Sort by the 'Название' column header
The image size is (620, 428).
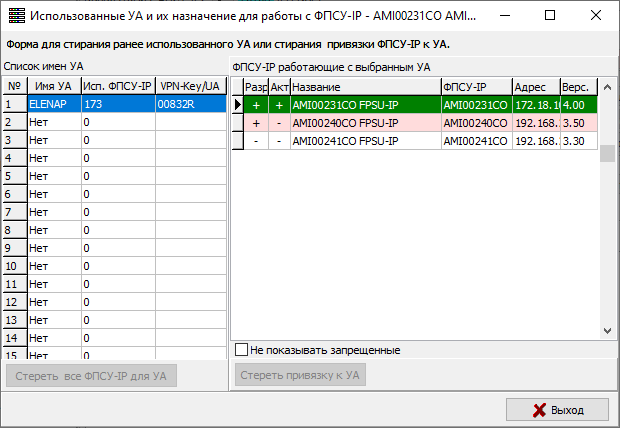click(364, 87)
